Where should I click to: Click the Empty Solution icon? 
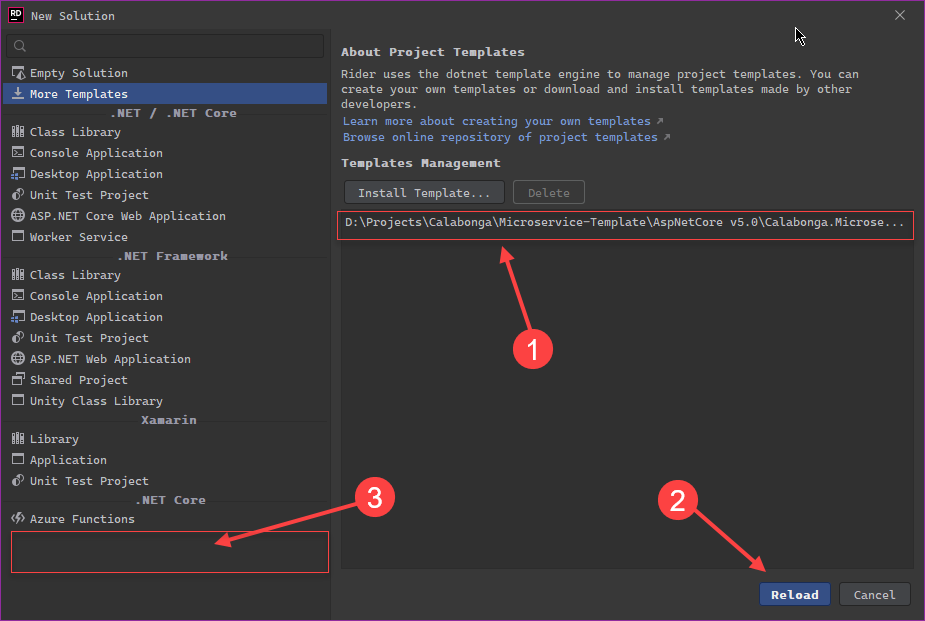click(x=18, y=73)
